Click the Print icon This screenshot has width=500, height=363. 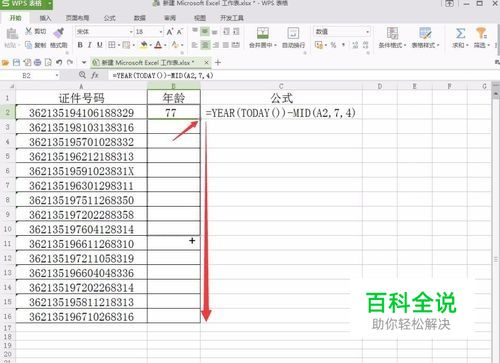[37, 62]
